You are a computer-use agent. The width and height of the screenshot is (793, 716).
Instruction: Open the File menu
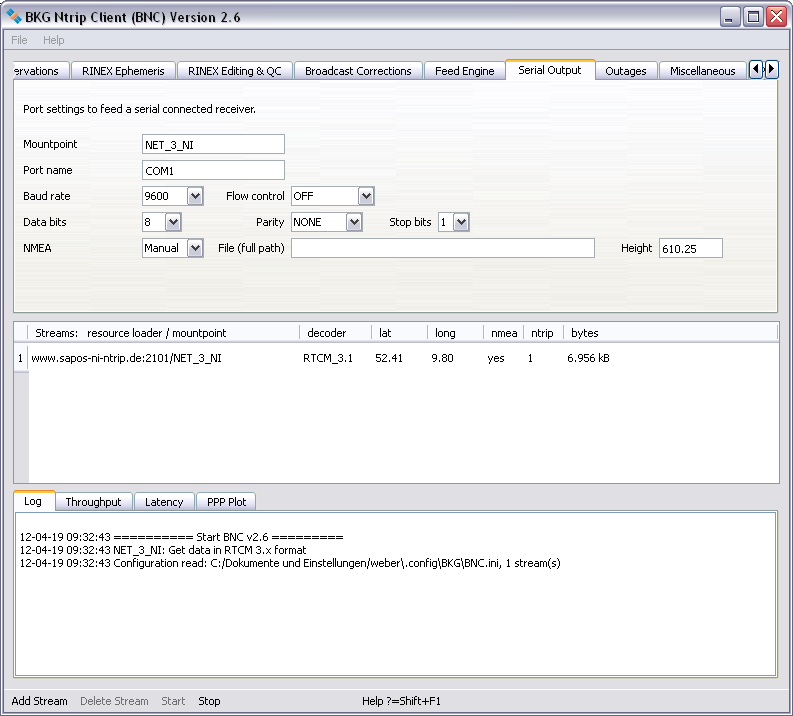tap(19, 40)
